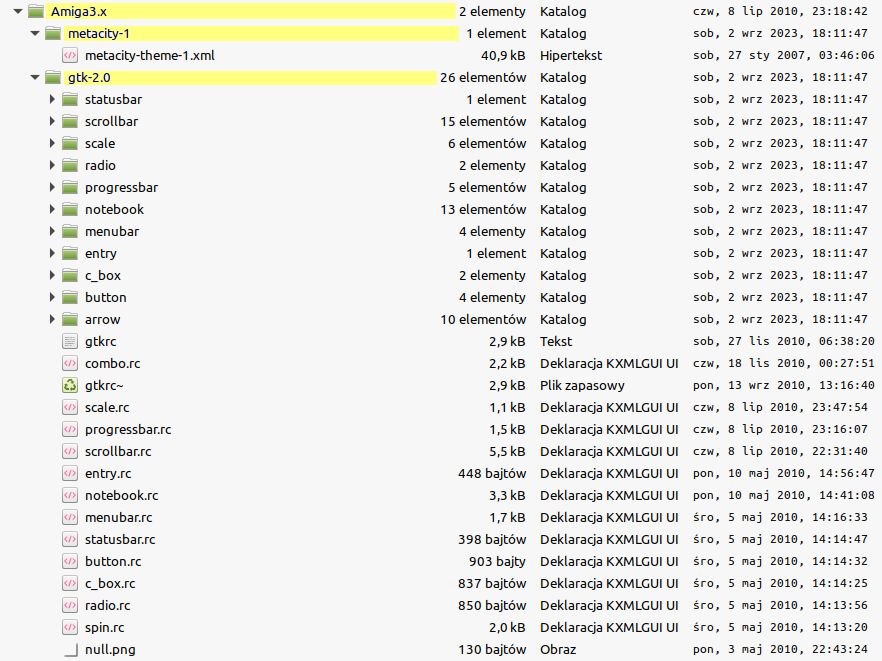Expand the statusbar folder
Viewport: 882px width, 661px height.
(x=52, y=100)
